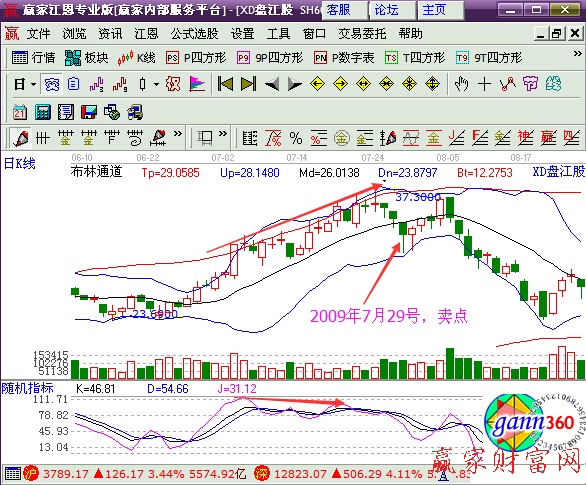Open the 日 period dropdown arrow

tap(34, 84)
